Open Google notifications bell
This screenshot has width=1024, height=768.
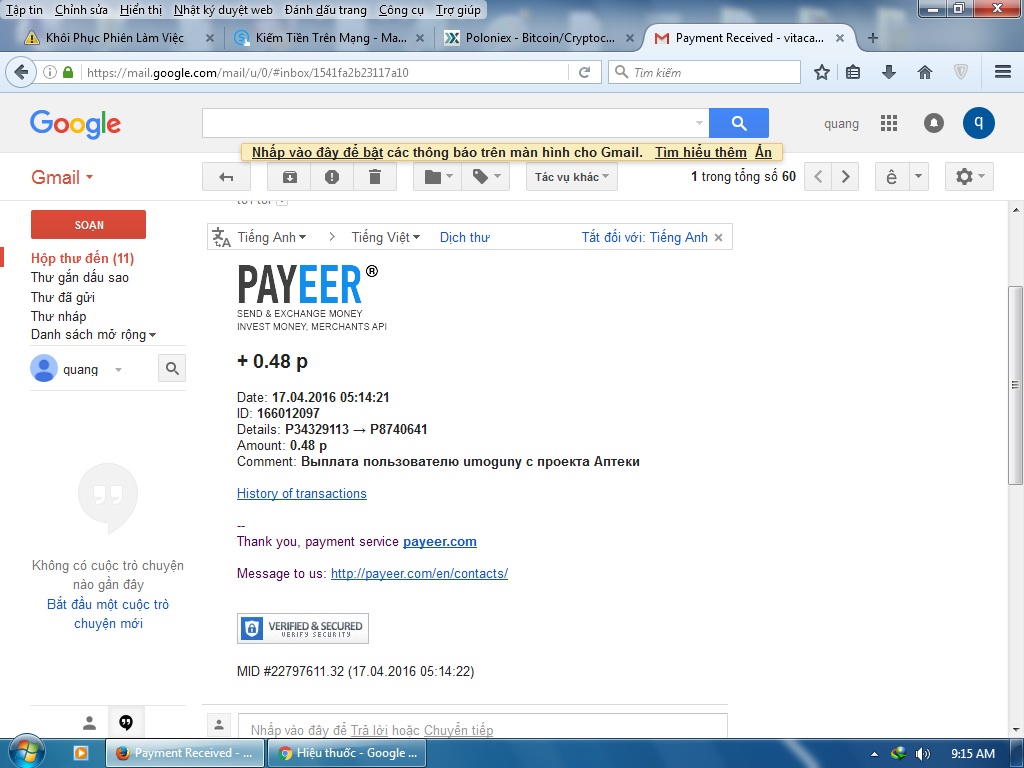coord(934,123)
